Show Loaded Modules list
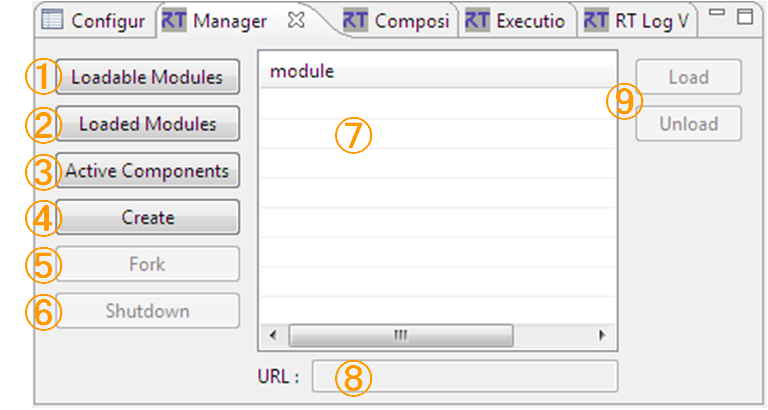The width and height of the screenshot is (768, 410). tap(147, 124)
